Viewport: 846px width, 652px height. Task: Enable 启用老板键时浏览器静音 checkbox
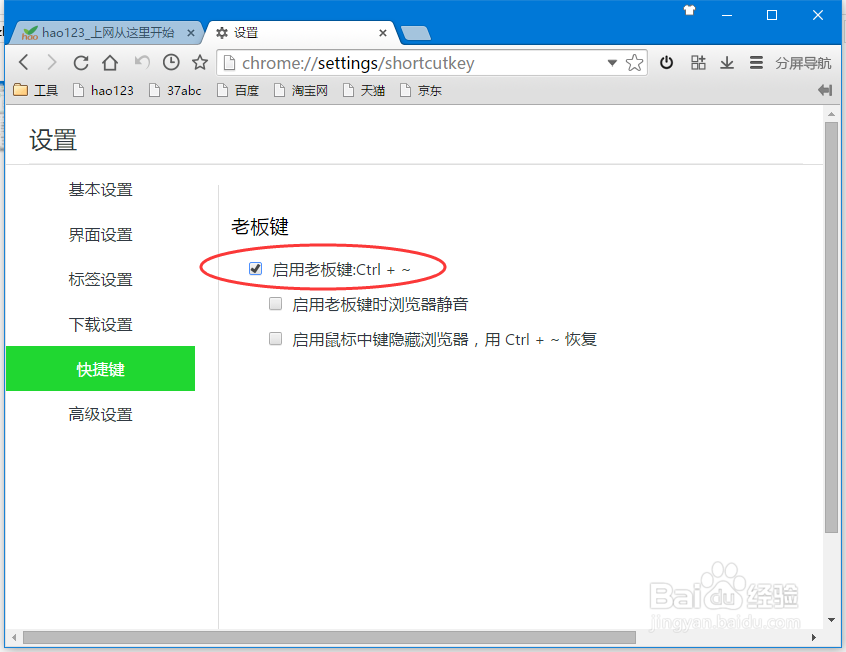tap(276, 304)
